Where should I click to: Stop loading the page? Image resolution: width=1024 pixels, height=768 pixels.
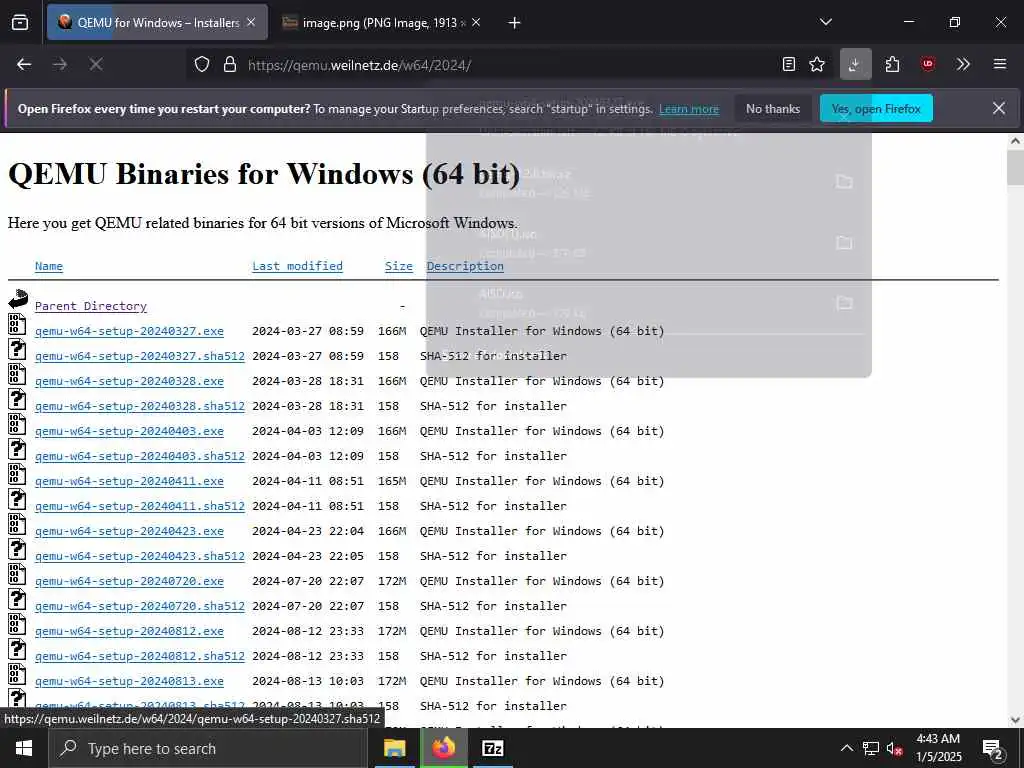point(96,64)
